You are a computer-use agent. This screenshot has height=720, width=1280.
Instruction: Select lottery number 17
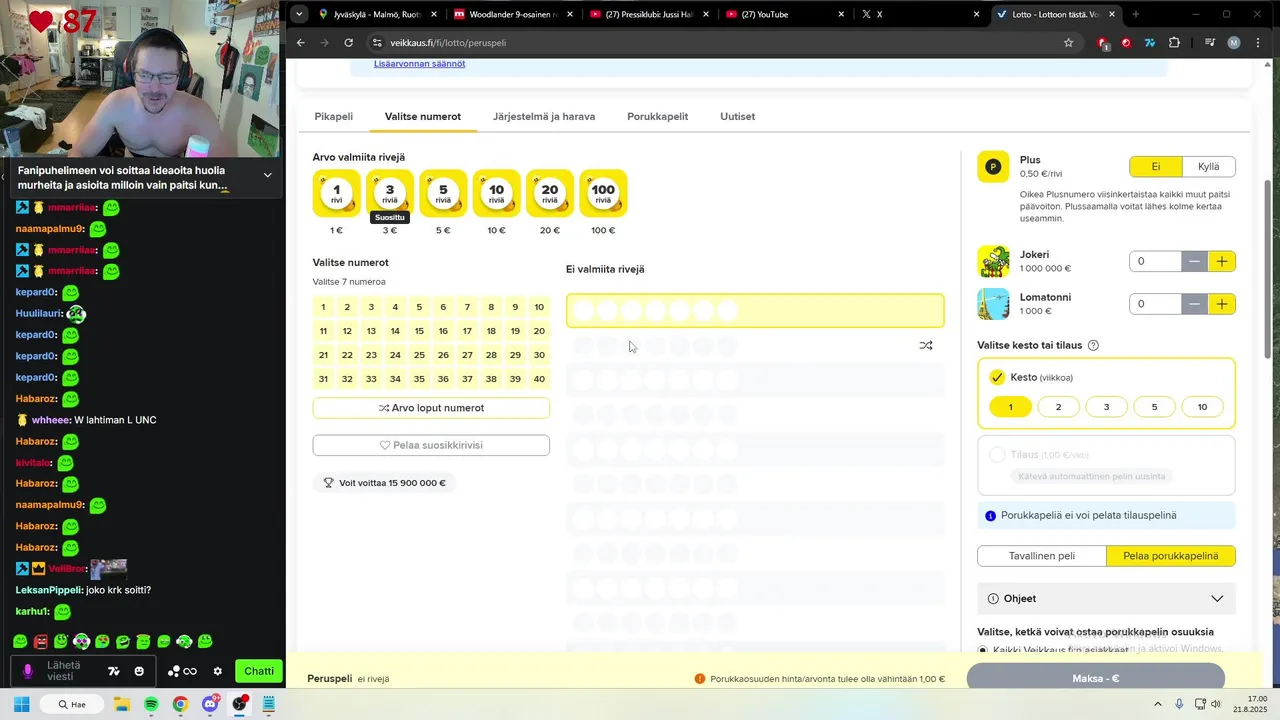(467, 331)
